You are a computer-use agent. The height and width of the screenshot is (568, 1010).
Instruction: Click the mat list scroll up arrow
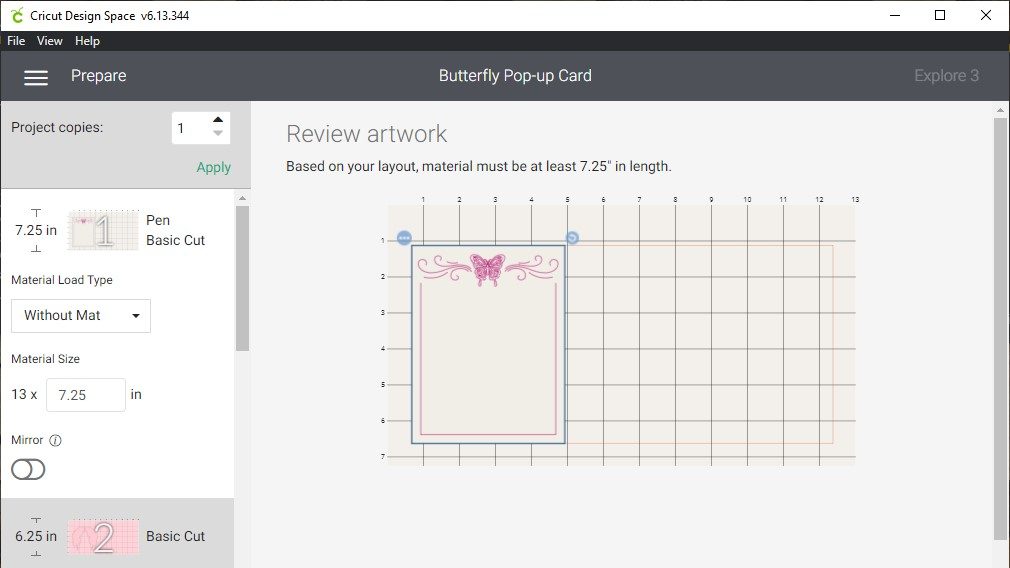242,198
